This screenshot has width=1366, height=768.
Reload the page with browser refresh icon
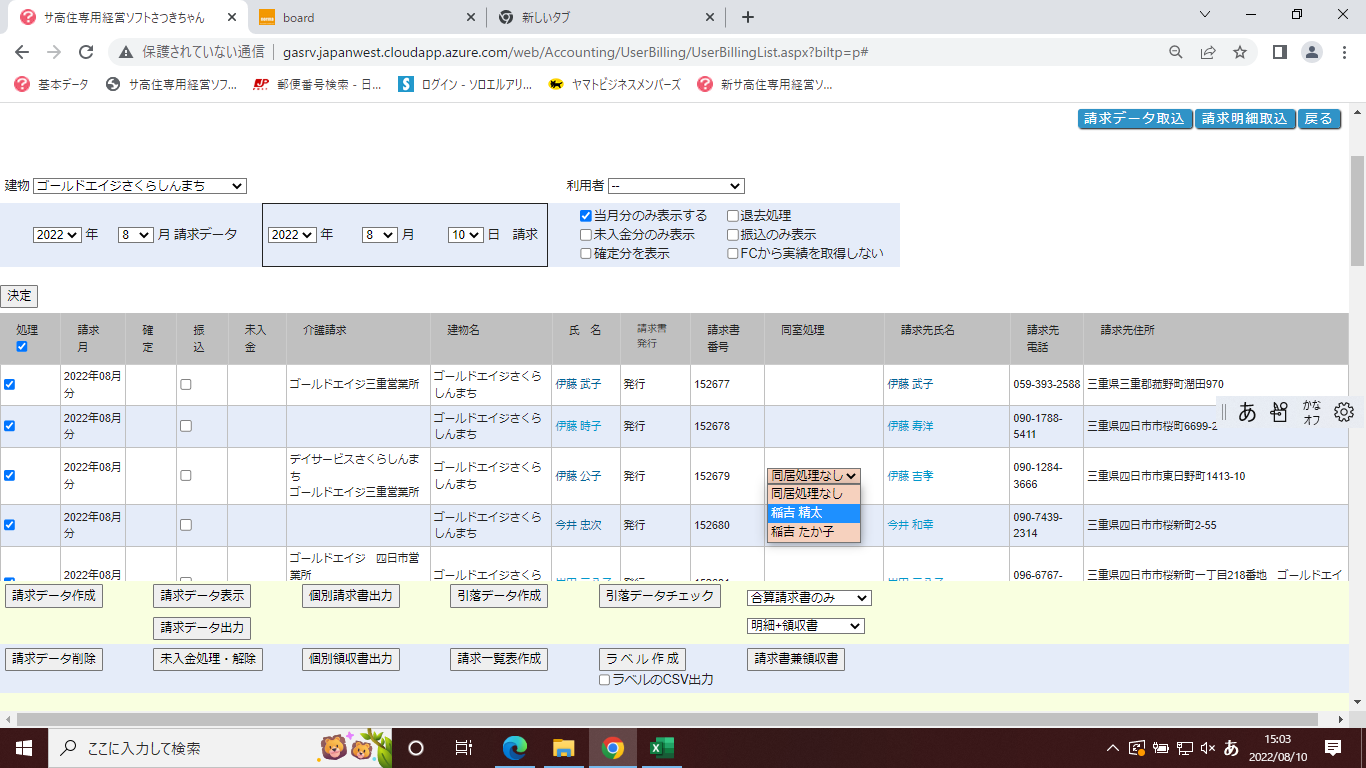[86, 52]
